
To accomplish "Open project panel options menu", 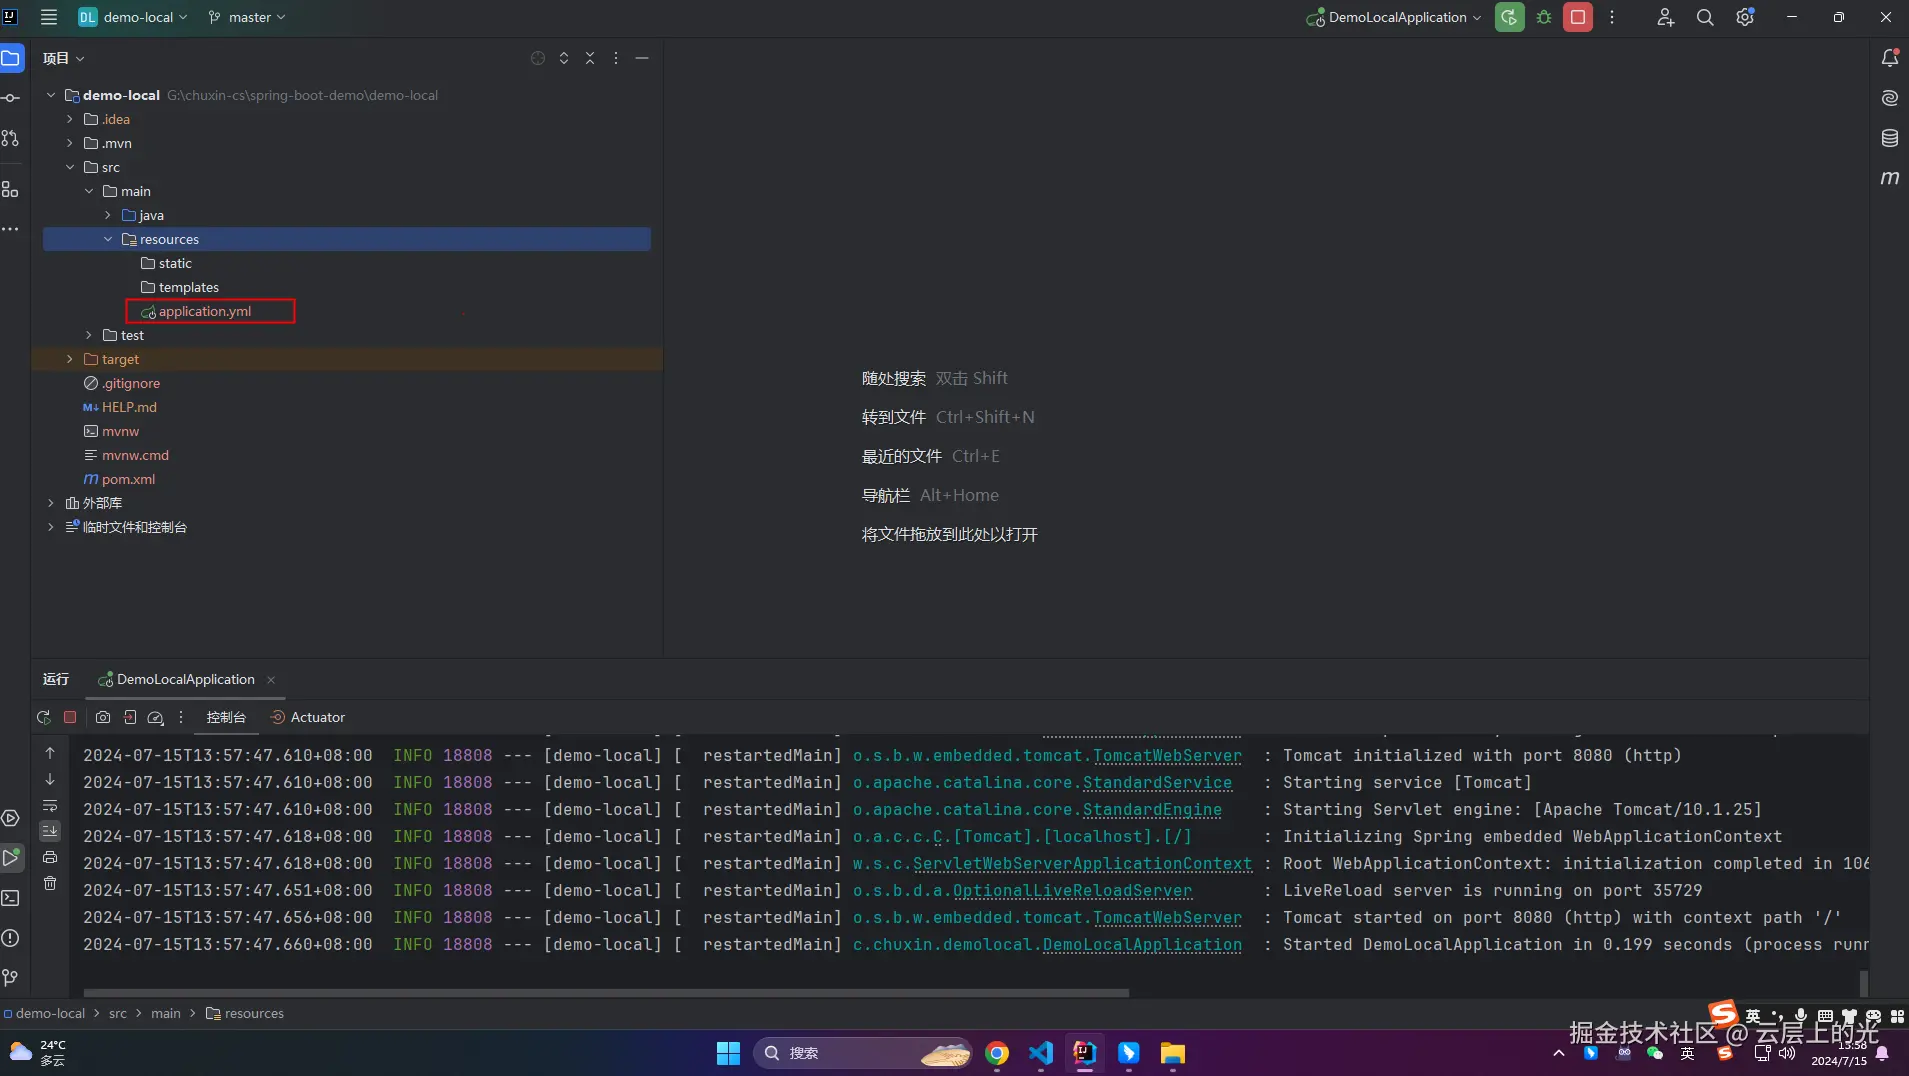I will tap(616, 58).
